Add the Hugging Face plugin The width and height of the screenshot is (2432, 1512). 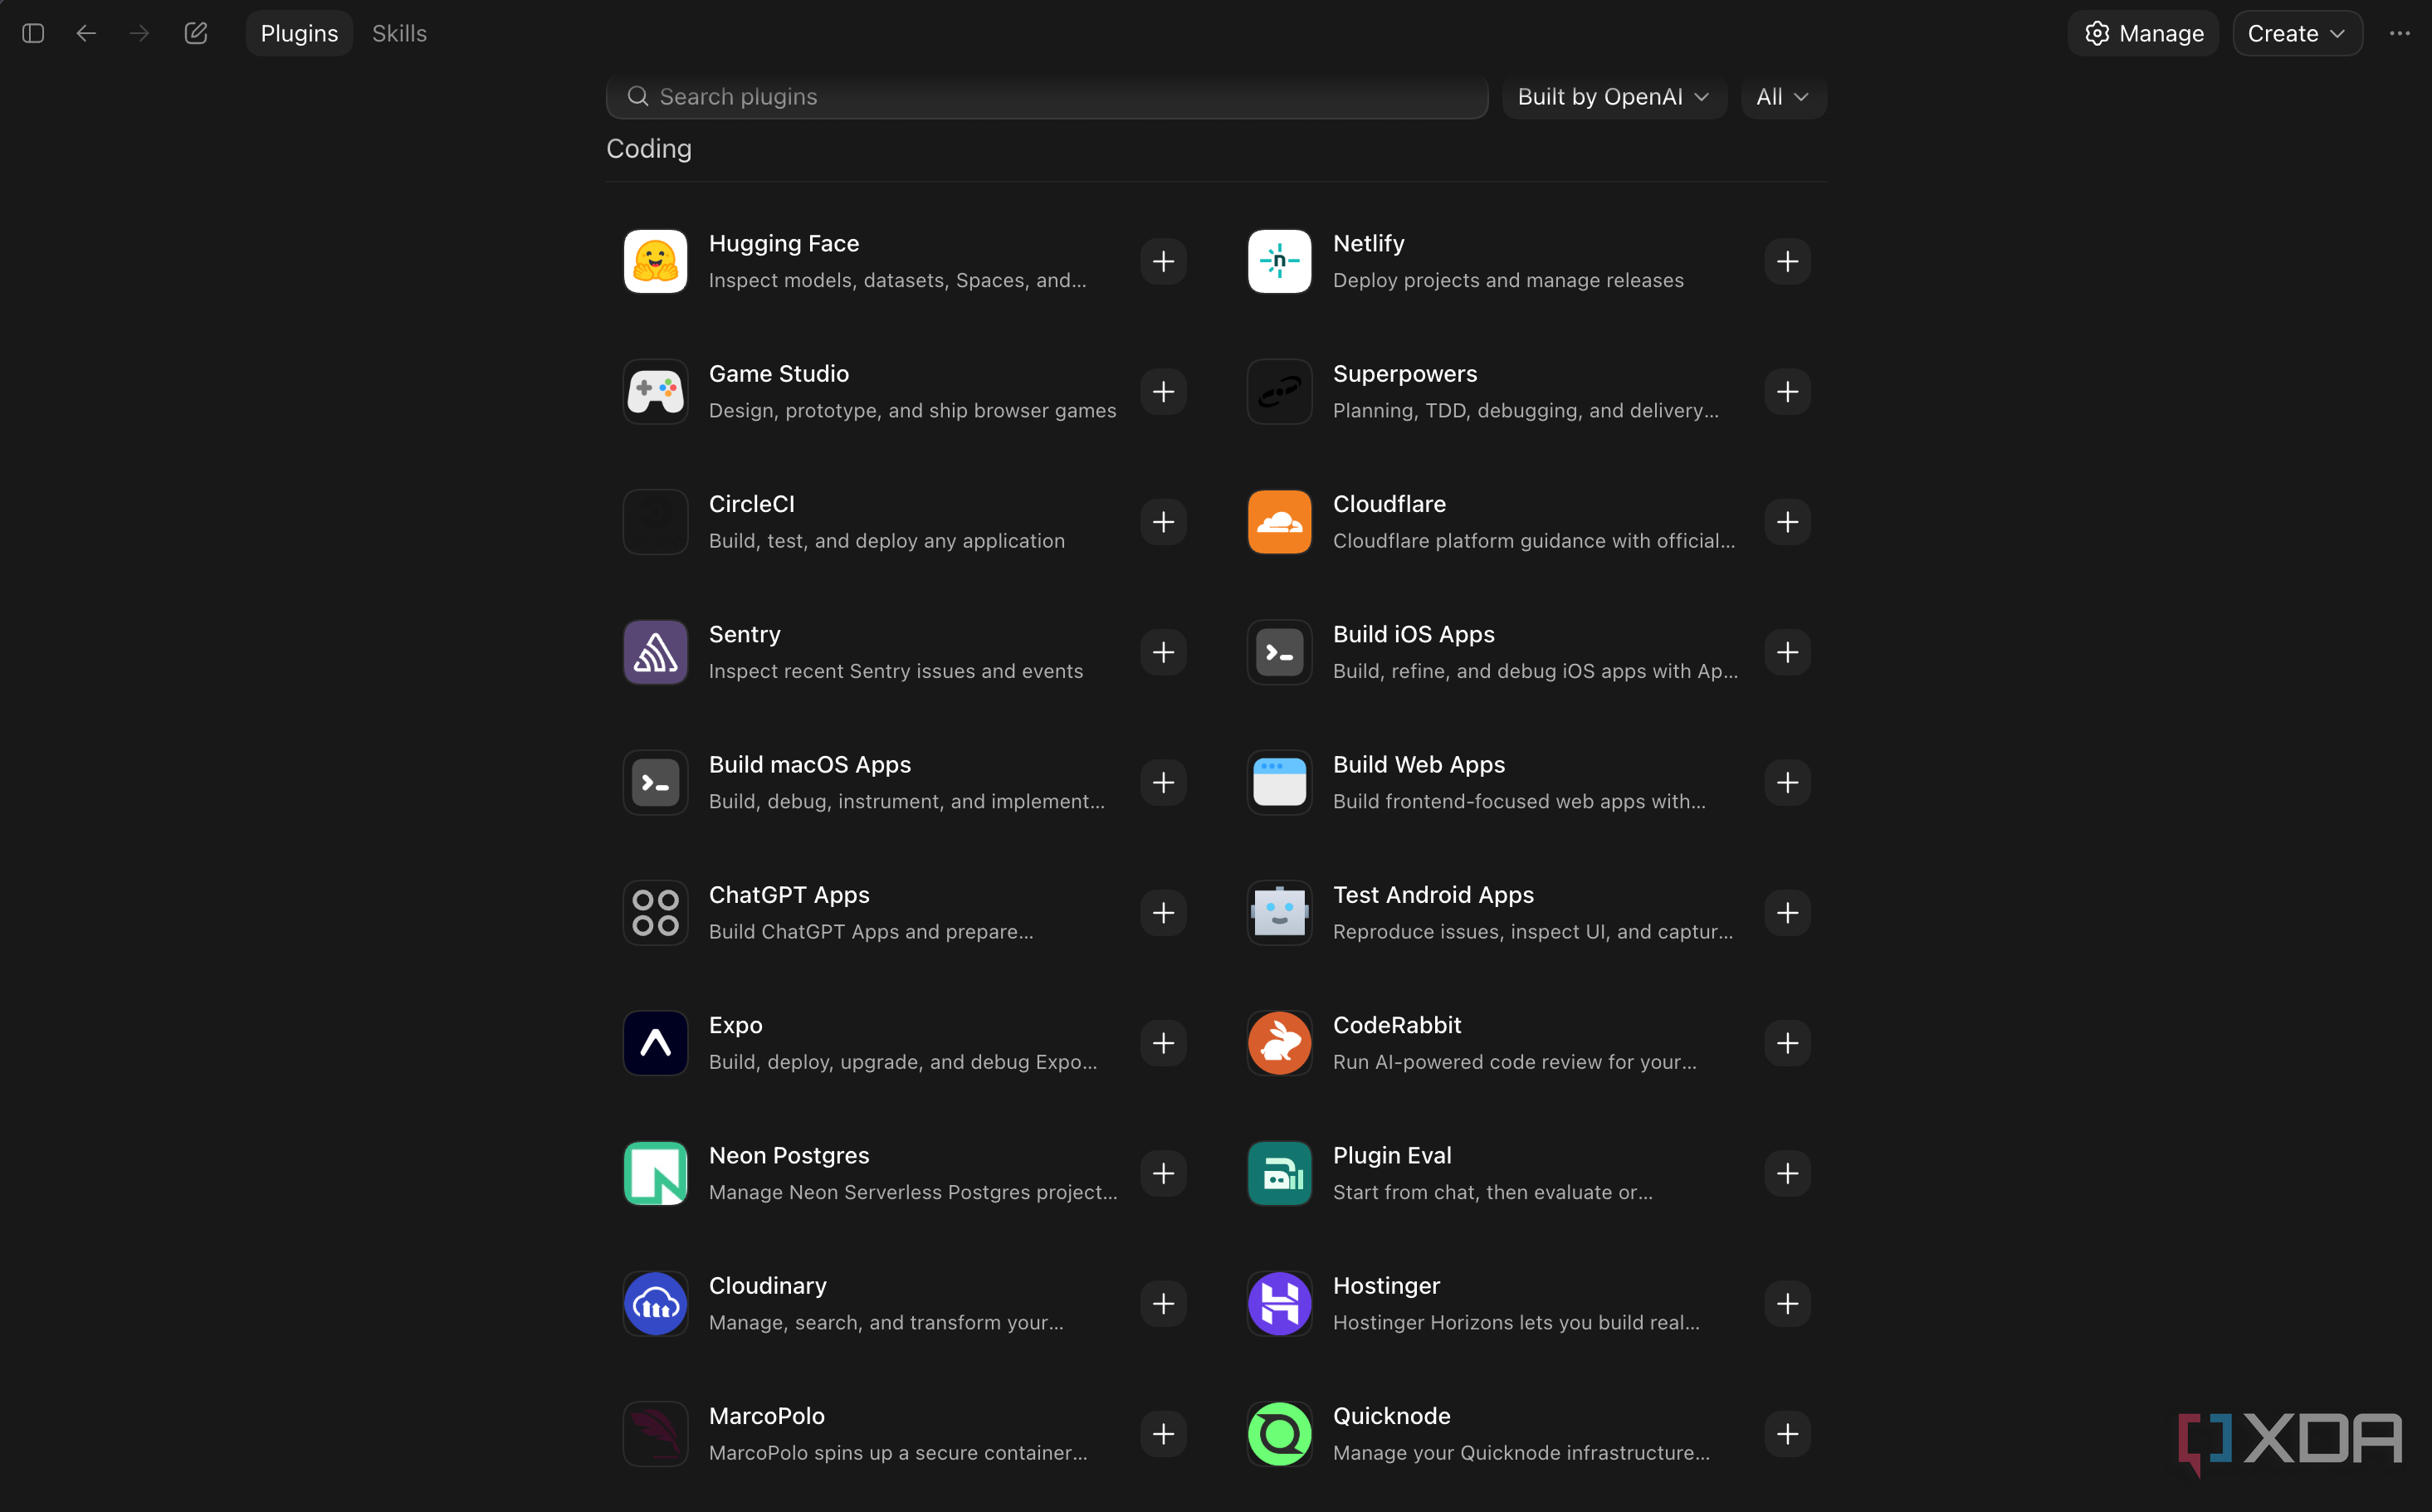1163,261
